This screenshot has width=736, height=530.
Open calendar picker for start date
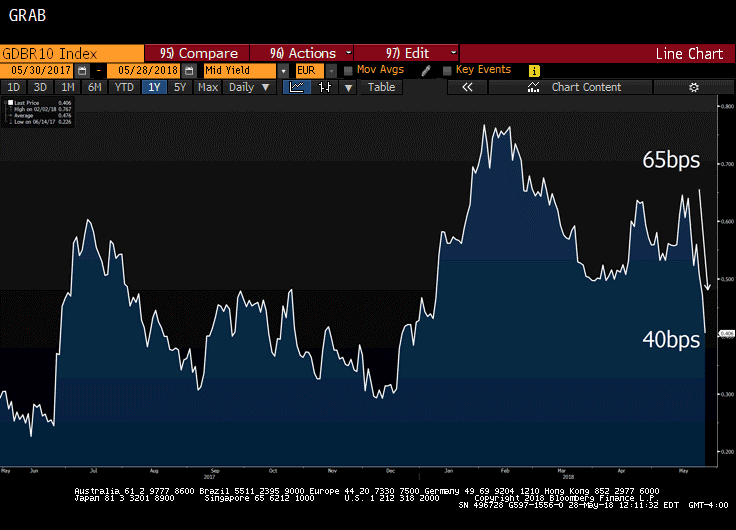(82, 71)
